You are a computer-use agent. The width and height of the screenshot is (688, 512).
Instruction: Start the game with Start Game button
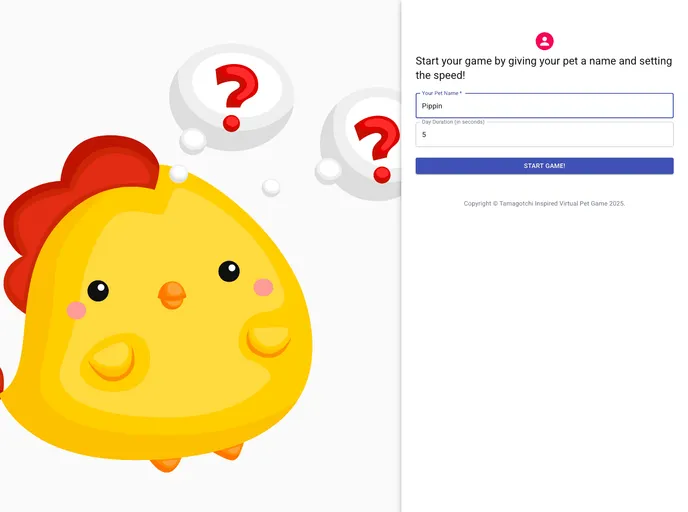544,166
